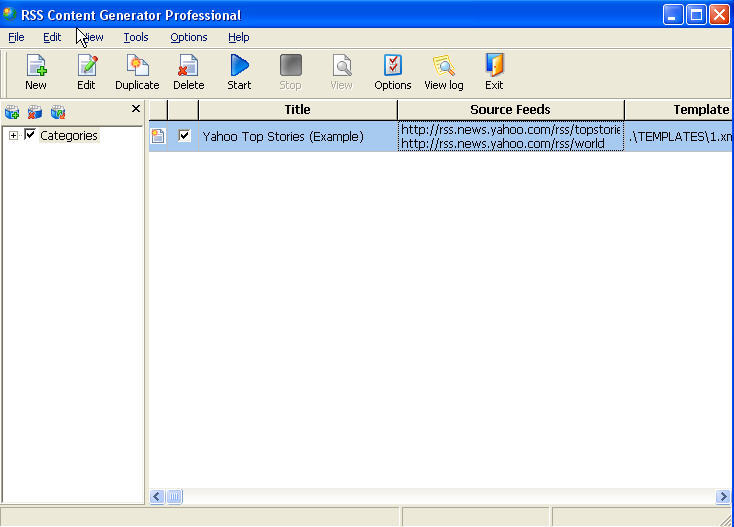Select Categories tree label
Viewport: 734px width, 527px height.
69,135
